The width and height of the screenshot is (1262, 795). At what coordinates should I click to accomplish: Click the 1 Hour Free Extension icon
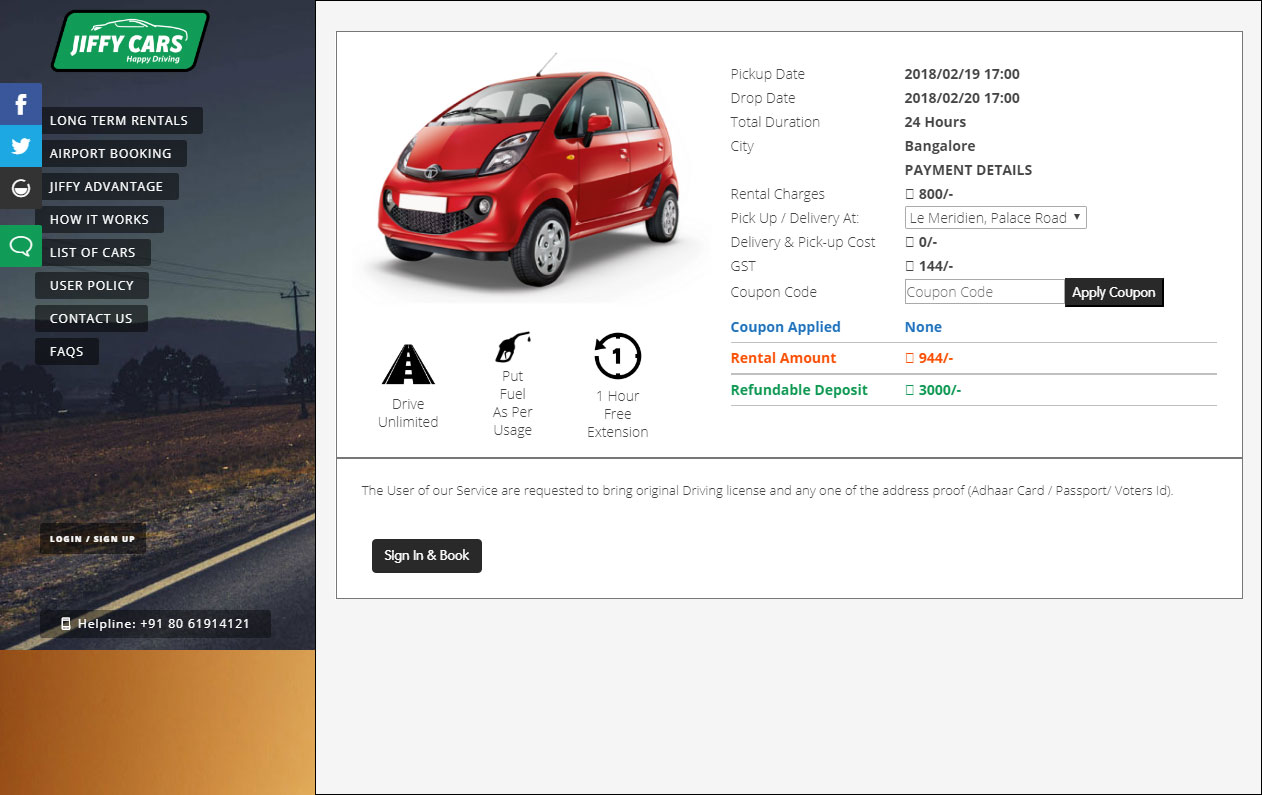coord(617,356)
